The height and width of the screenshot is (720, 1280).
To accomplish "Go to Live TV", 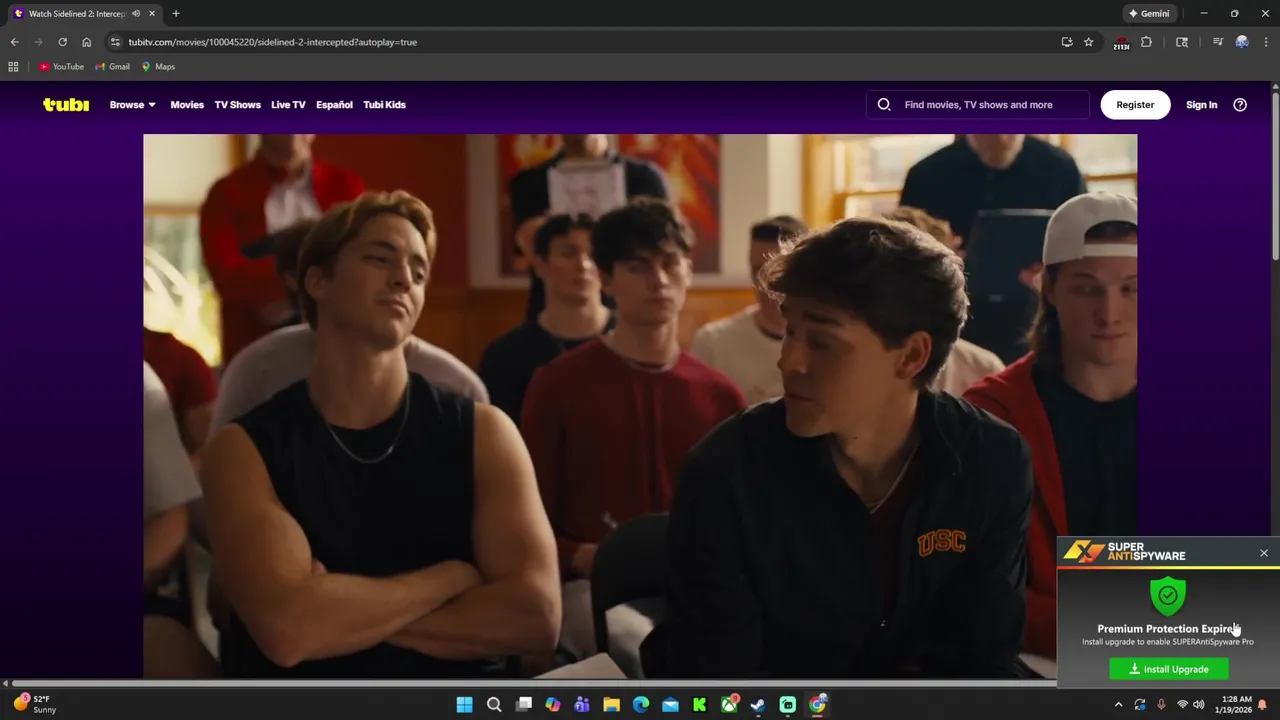I will coord(288,104).
